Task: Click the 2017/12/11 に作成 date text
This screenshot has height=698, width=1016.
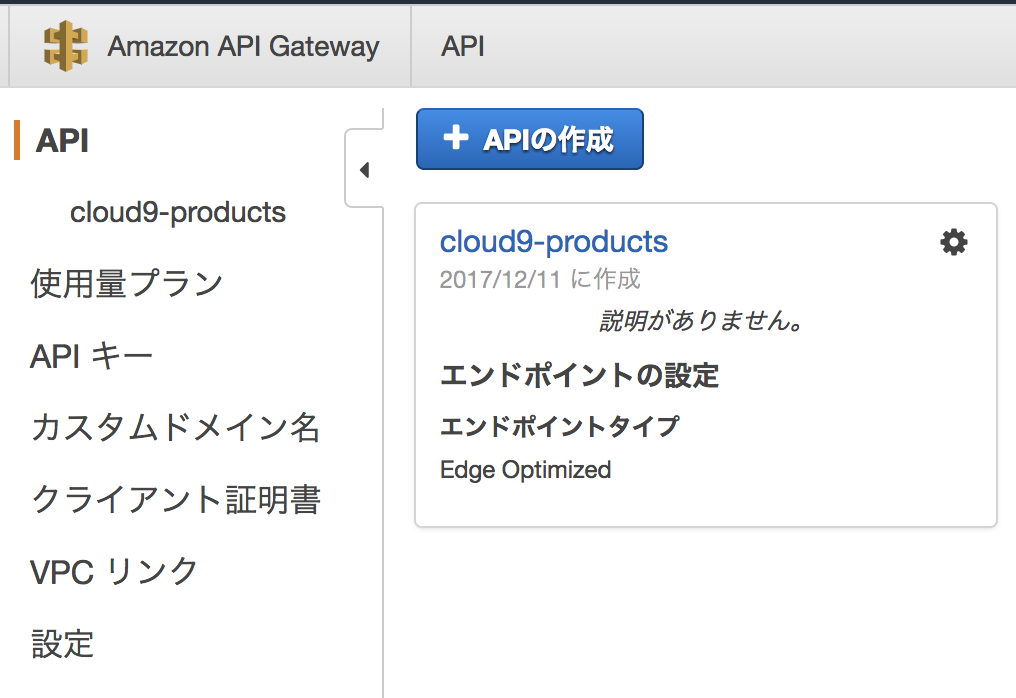Action: click(x=540, y=279)
